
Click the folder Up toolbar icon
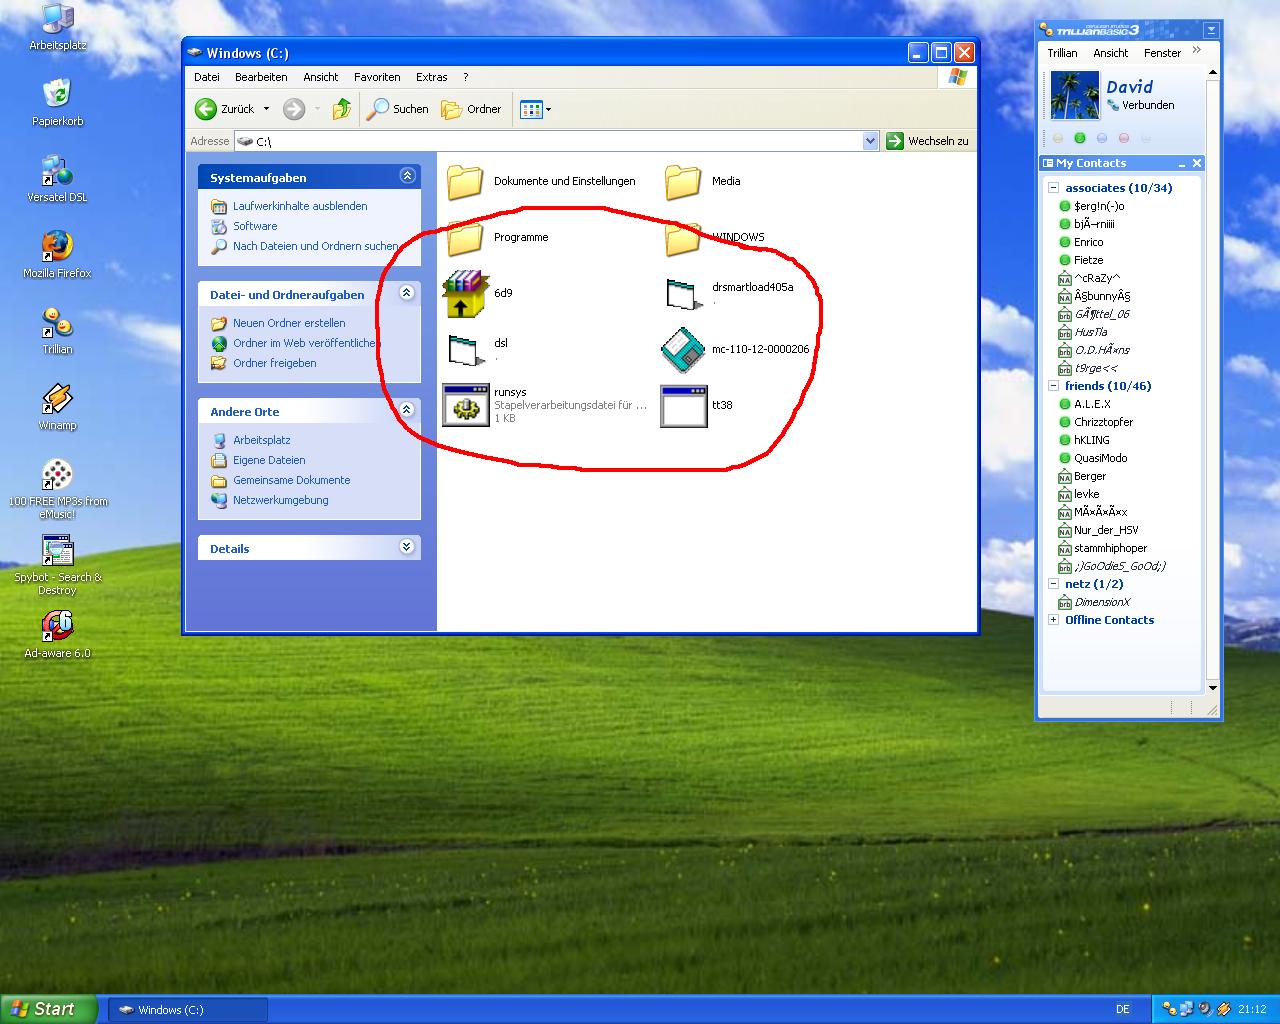point(342,109)
